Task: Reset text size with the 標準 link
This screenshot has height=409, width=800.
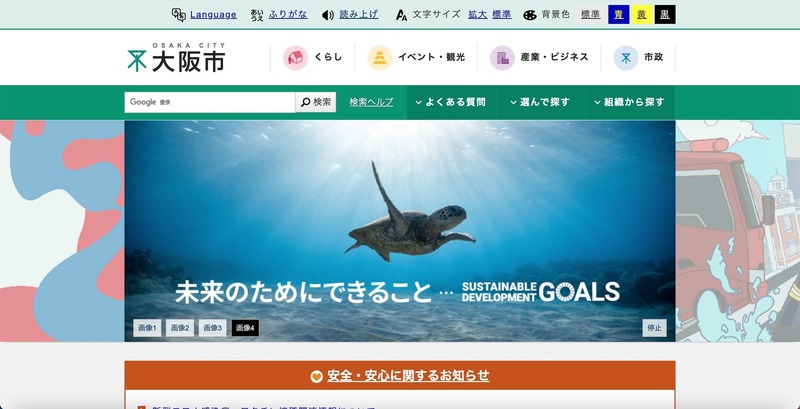Action: click(502, 15)
